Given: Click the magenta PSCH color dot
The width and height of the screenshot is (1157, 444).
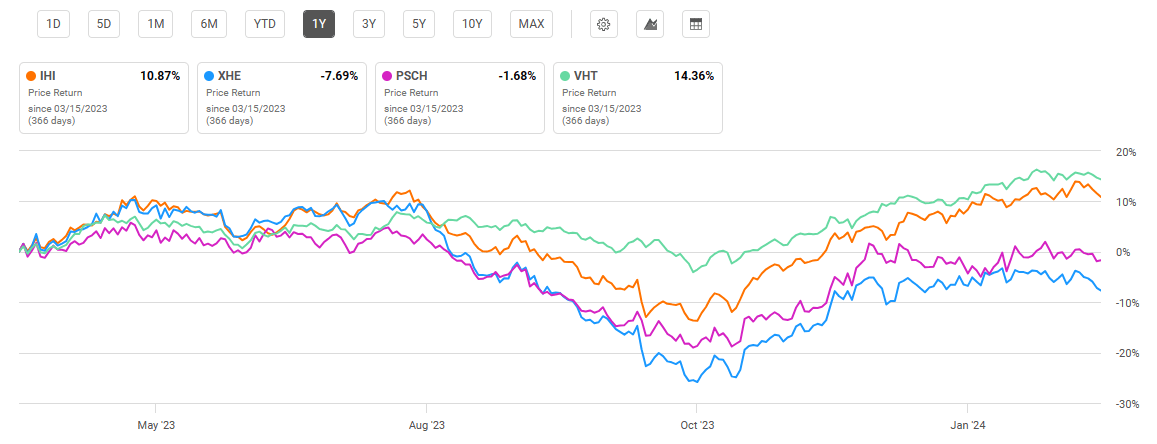Looking at the screenshot, I should coord(388,76).
